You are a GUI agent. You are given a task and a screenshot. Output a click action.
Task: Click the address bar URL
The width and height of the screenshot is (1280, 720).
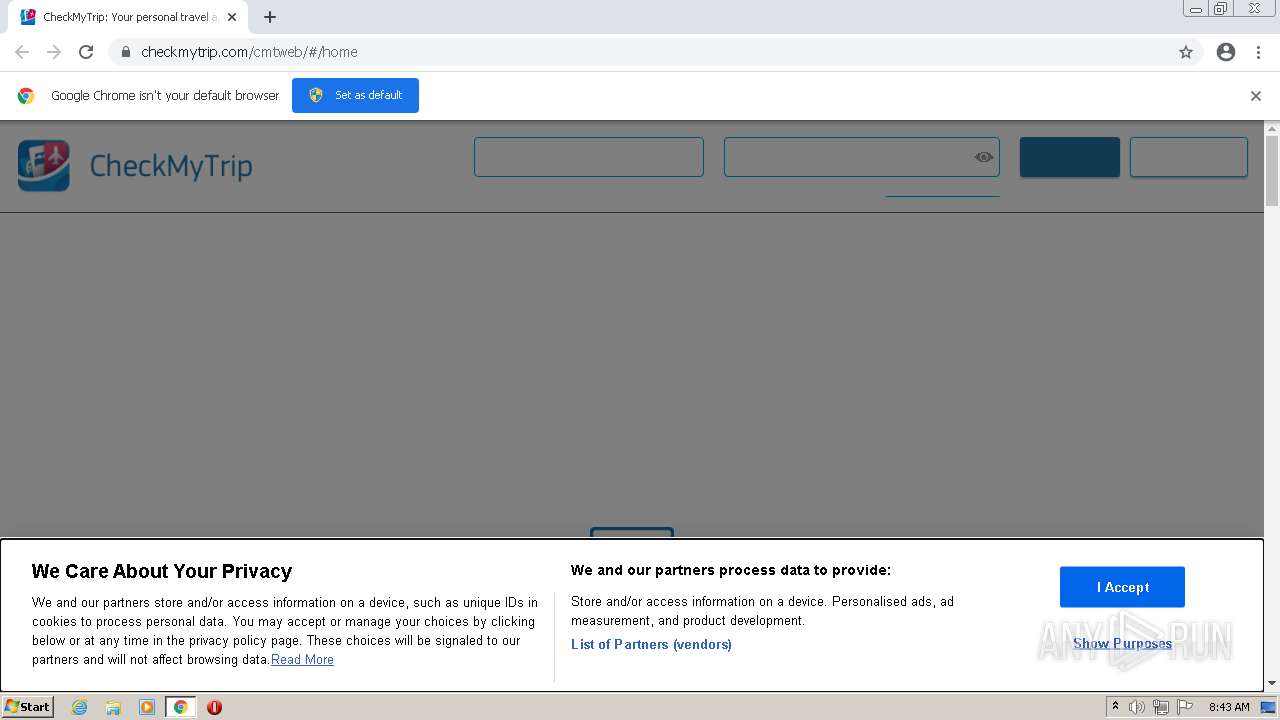(249, 52)
